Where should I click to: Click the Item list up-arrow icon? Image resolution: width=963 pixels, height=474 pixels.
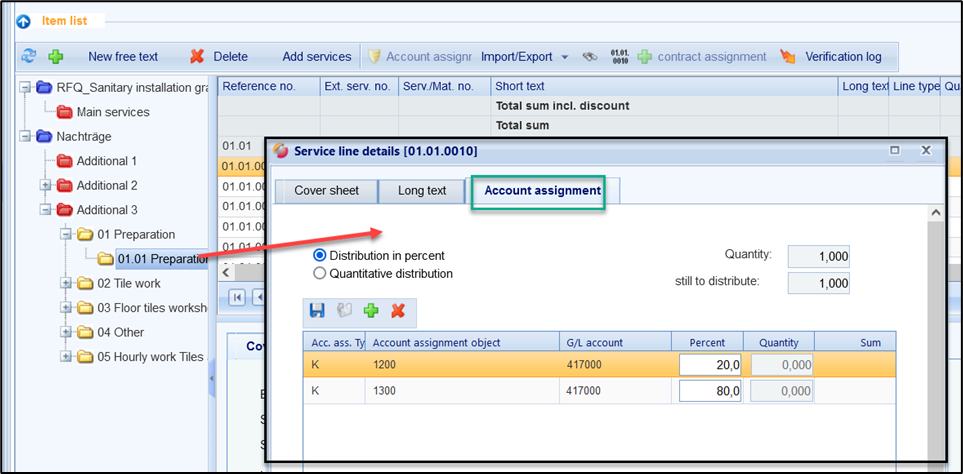(23, 21)
